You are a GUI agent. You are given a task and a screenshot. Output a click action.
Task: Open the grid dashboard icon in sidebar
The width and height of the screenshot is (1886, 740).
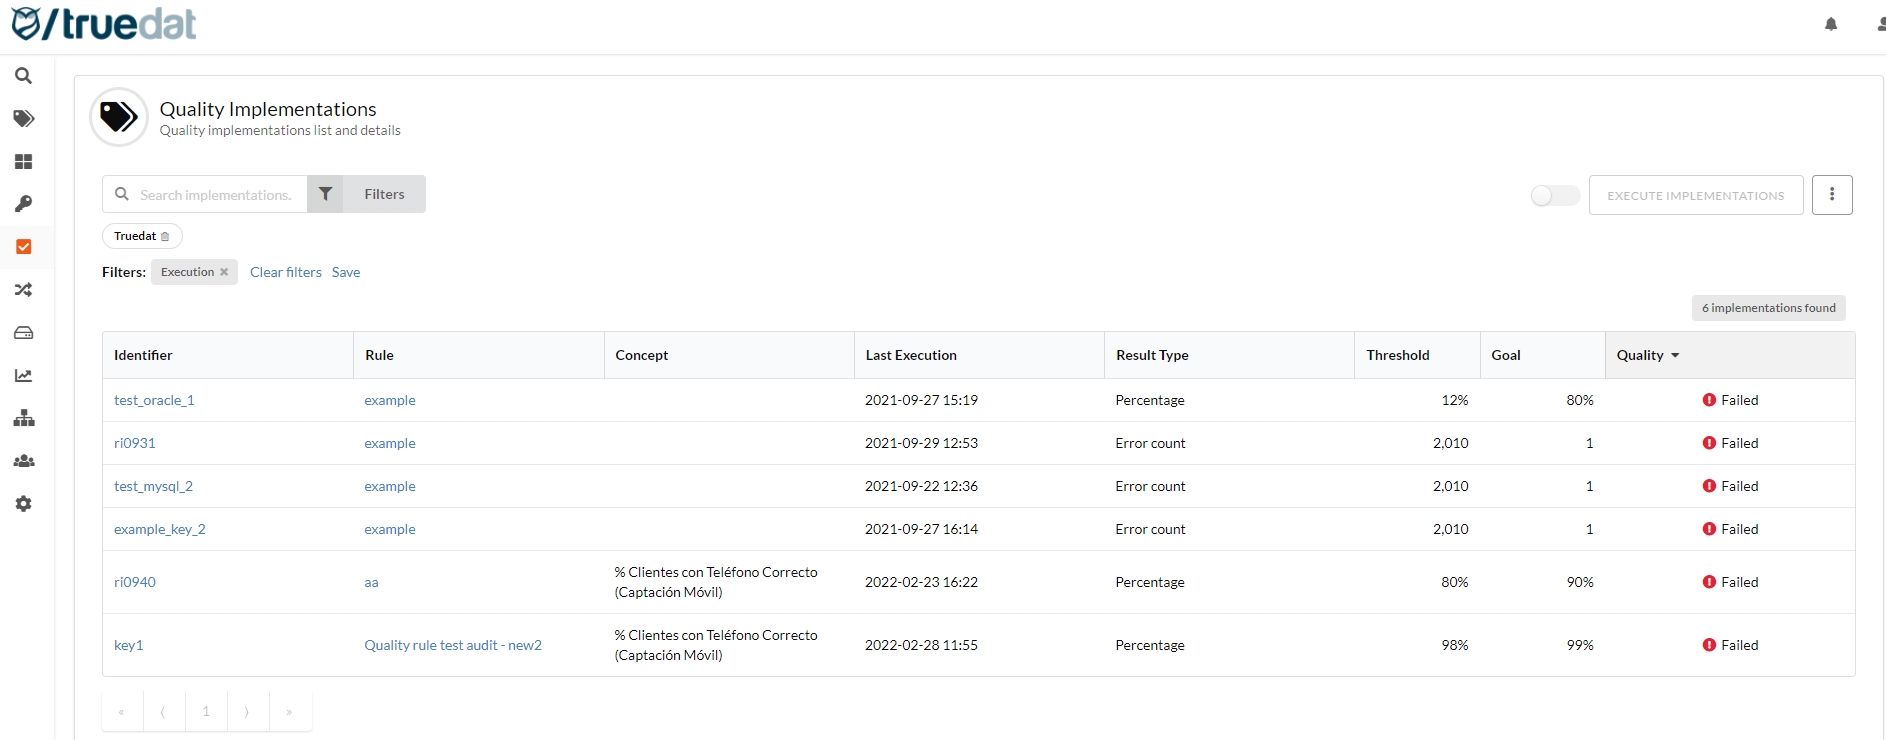pyautogui.click(x=24, y=162)
